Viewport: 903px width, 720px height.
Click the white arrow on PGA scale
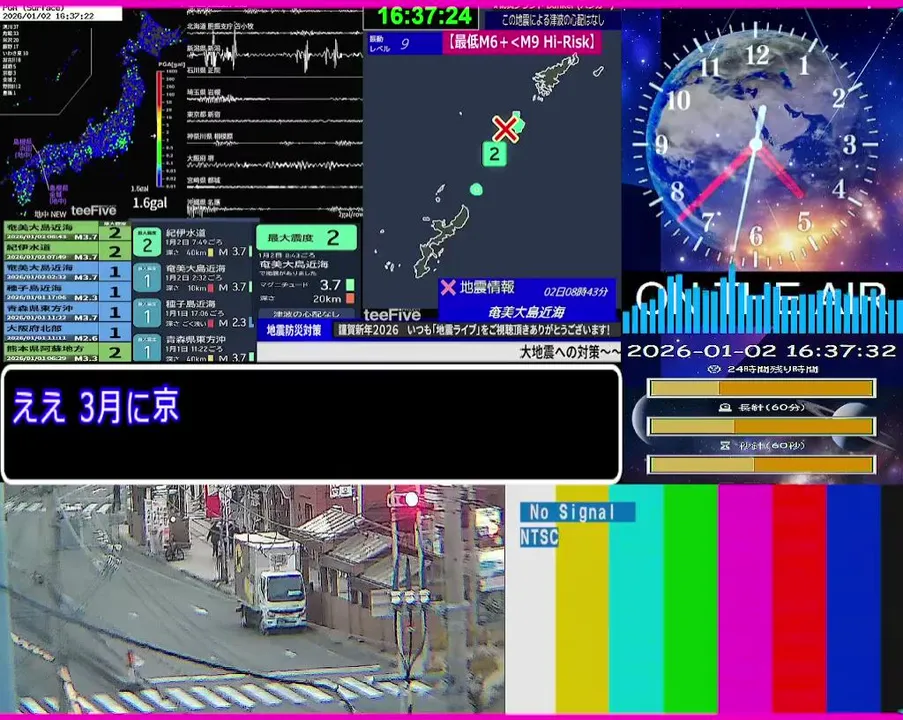(x=153, y=136)
